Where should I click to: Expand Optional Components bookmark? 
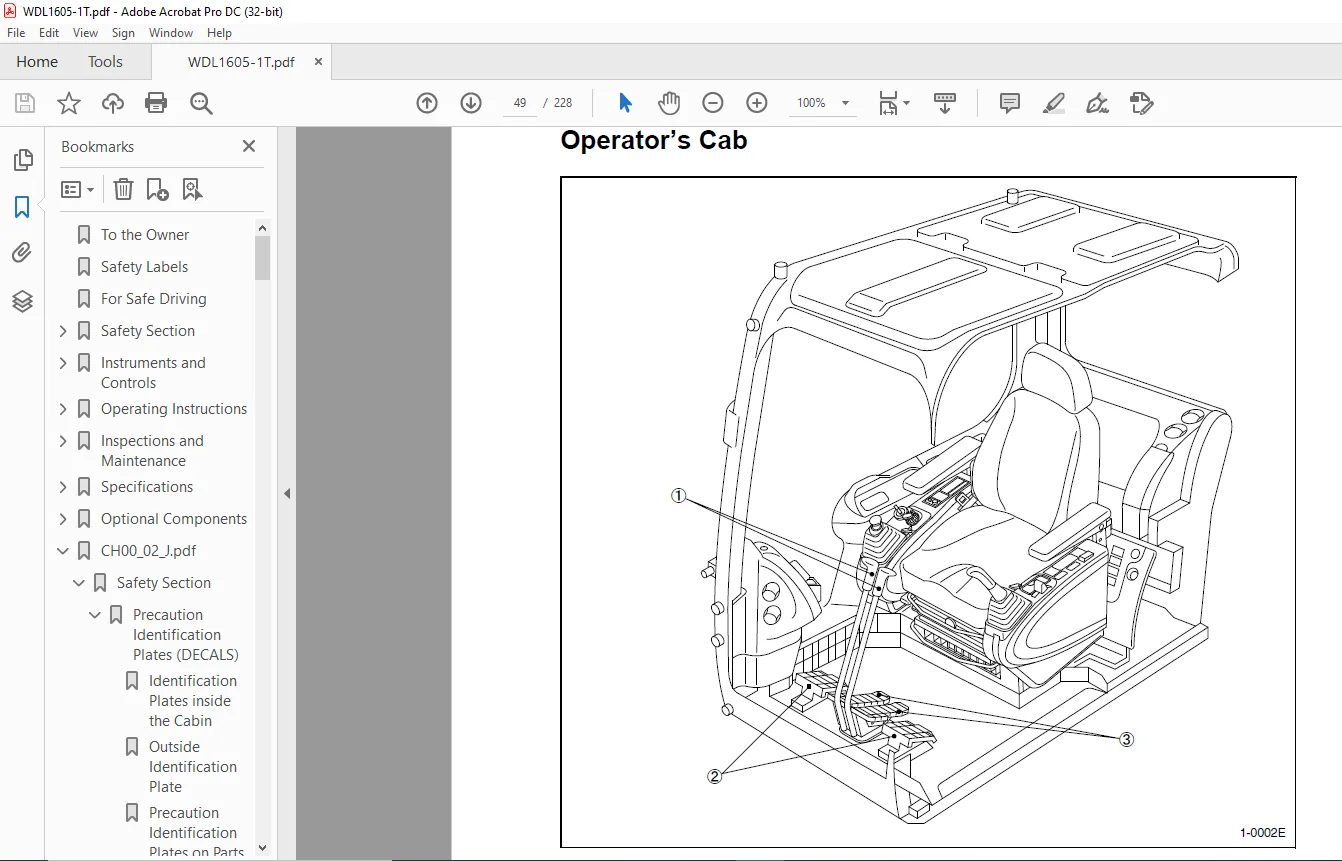pos(63,519)
